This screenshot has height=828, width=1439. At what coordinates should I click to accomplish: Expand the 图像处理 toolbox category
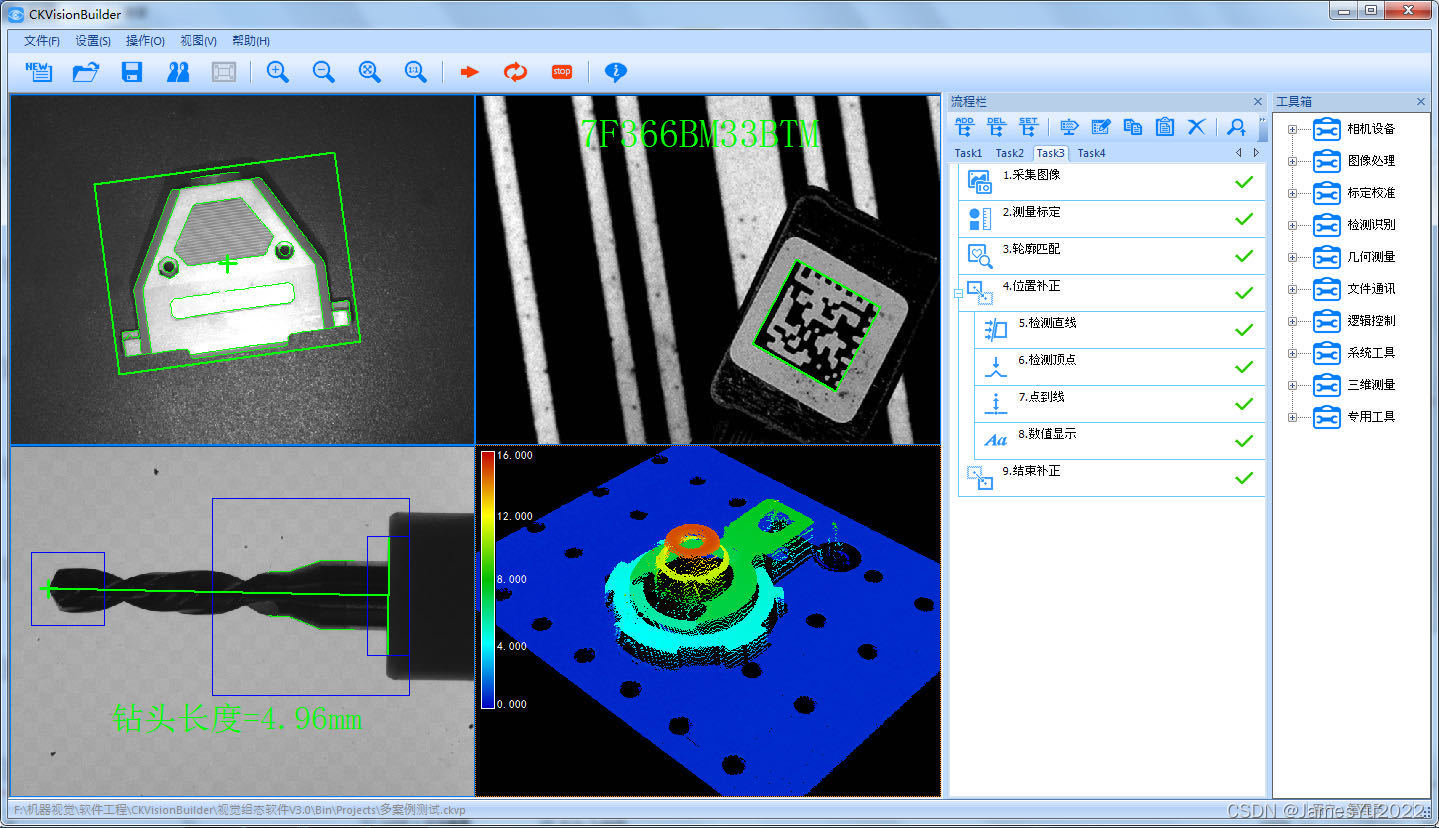click(1292, 161)
